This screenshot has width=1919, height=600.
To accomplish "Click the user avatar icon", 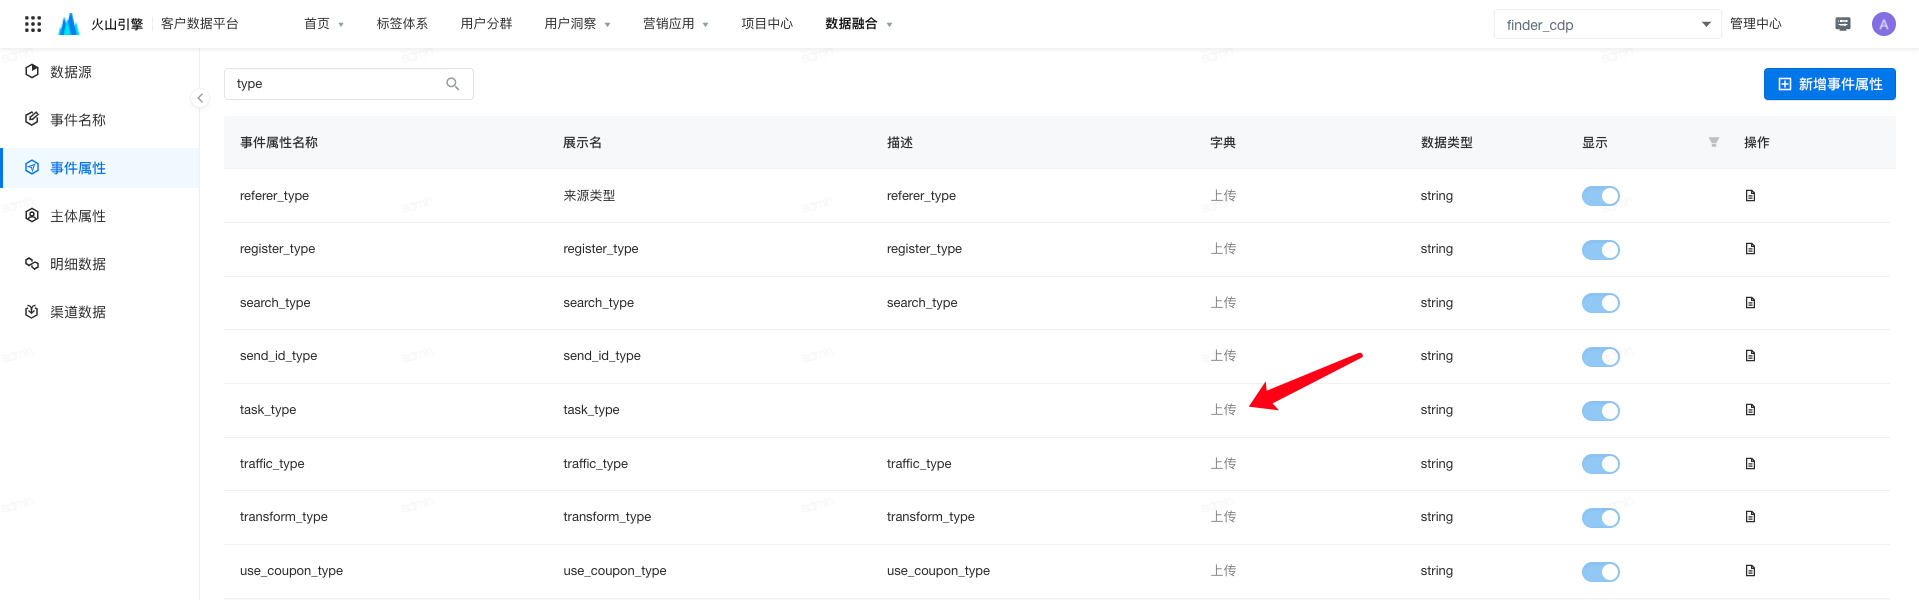I will (x=1883, y=24).
